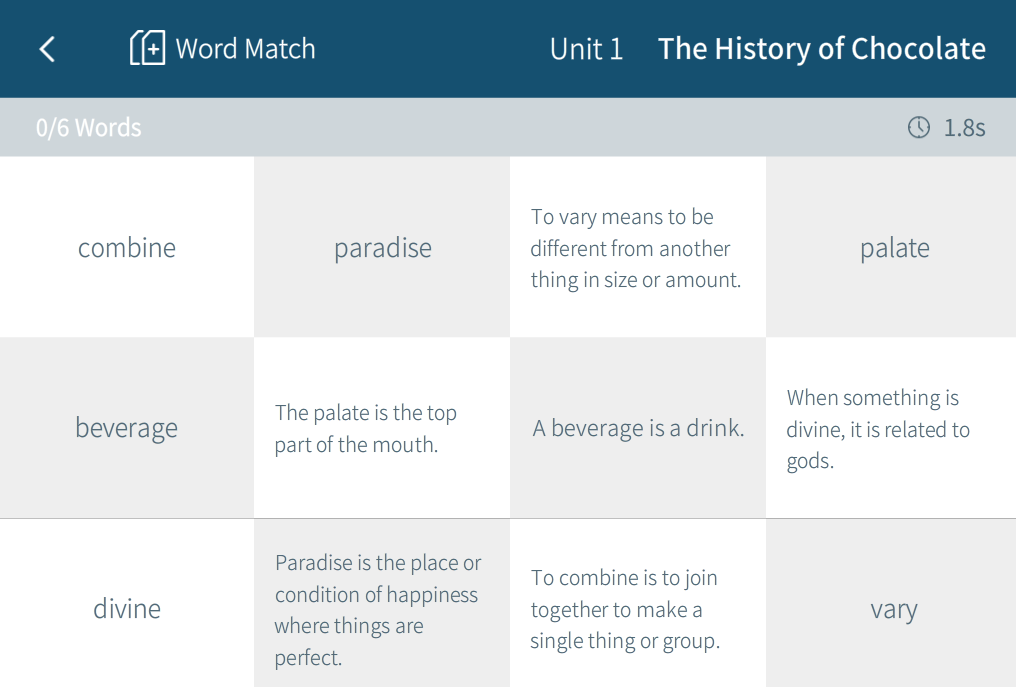Select definition 'To vary means to be different'
This screenshot has width=1016, height=687.
tap(638, 248)
